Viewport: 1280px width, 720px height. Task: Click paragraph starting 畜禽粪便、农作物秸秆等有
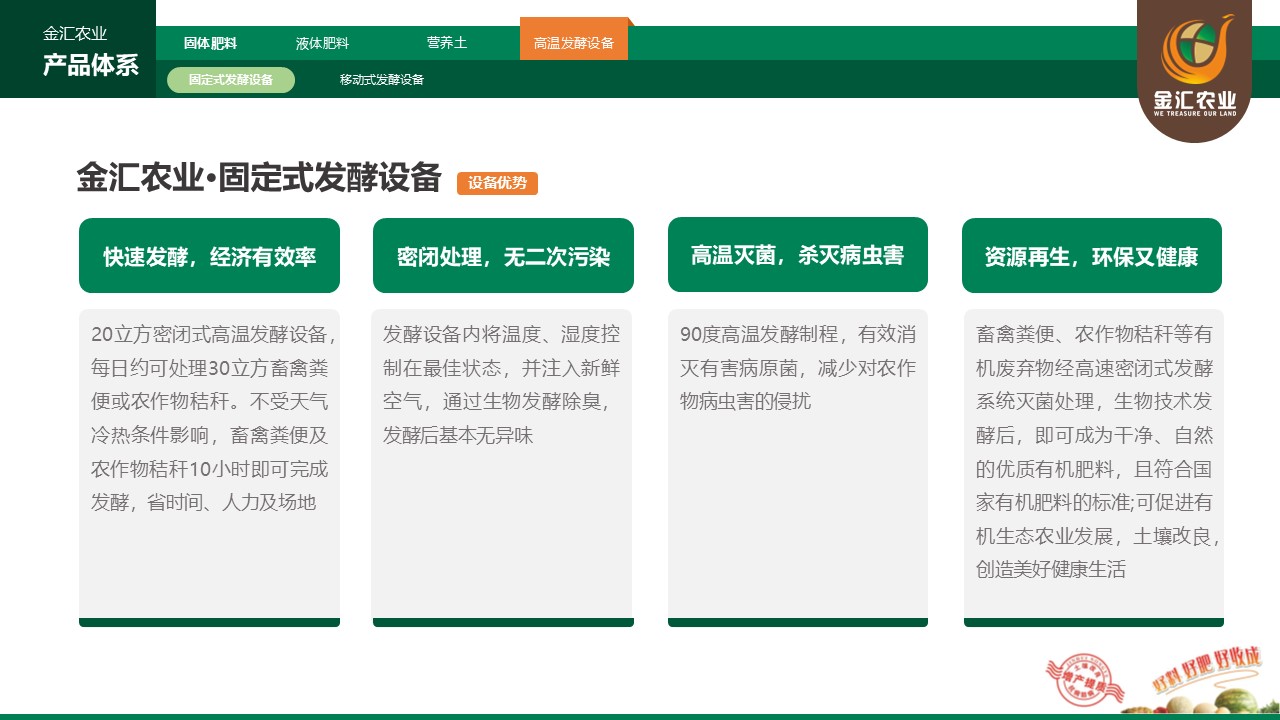(x=1097, y=452)
